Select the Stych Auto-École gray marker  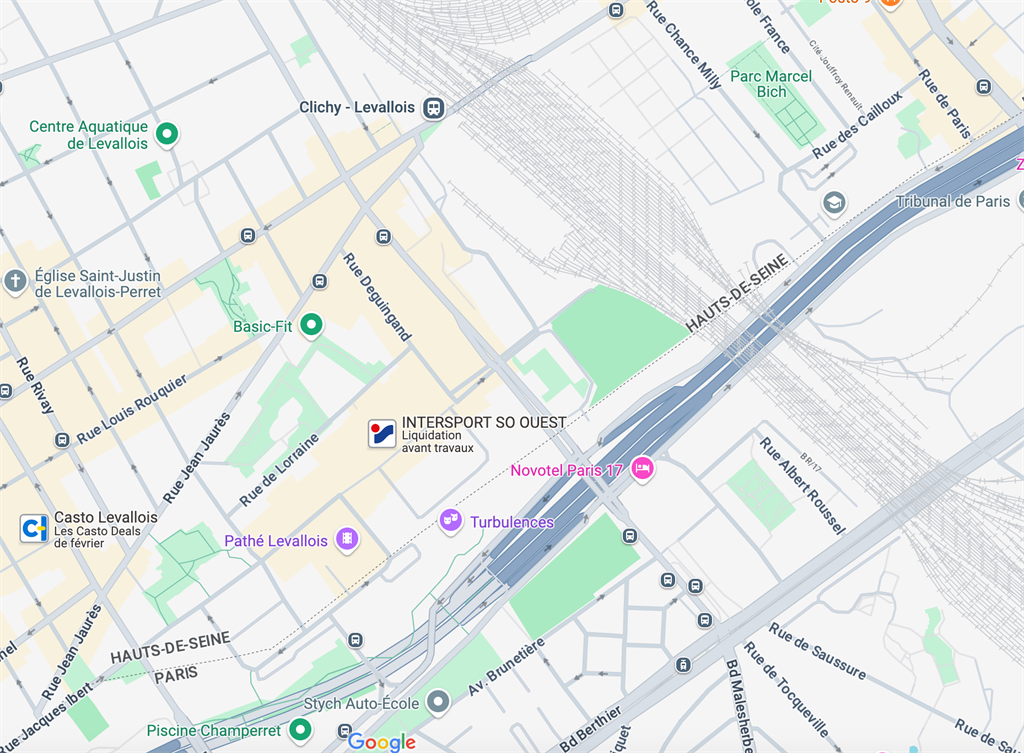[438, 703]
